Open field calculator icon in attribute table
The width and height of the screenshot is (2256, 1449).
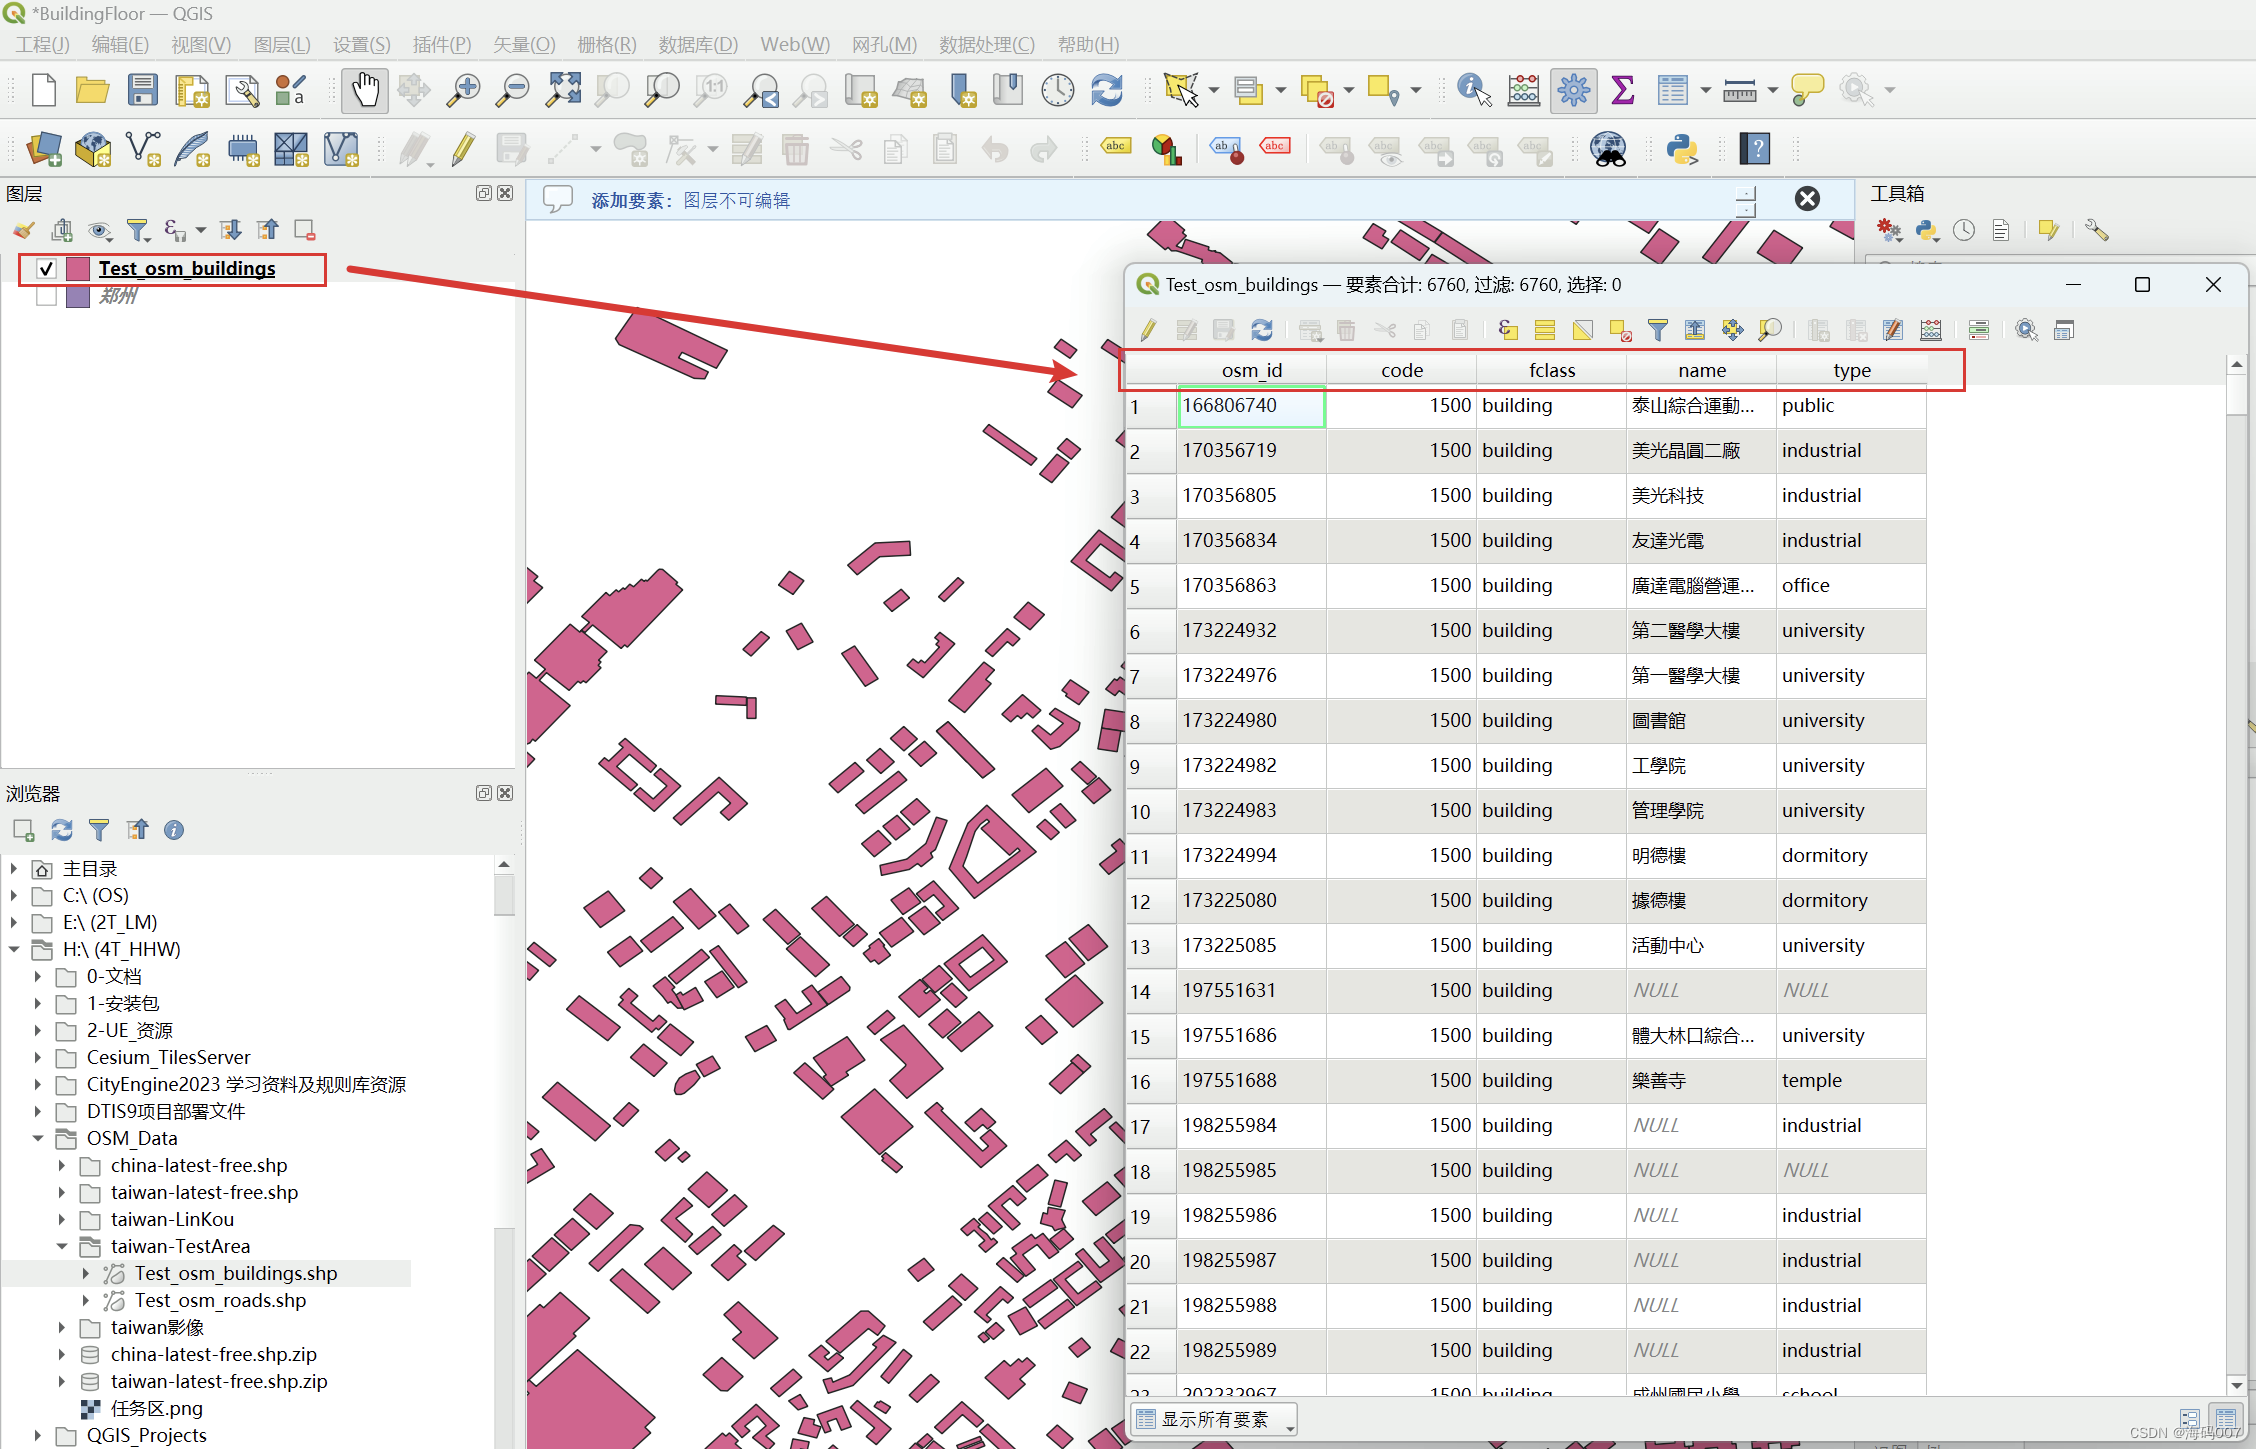[x=1930, y=330]
